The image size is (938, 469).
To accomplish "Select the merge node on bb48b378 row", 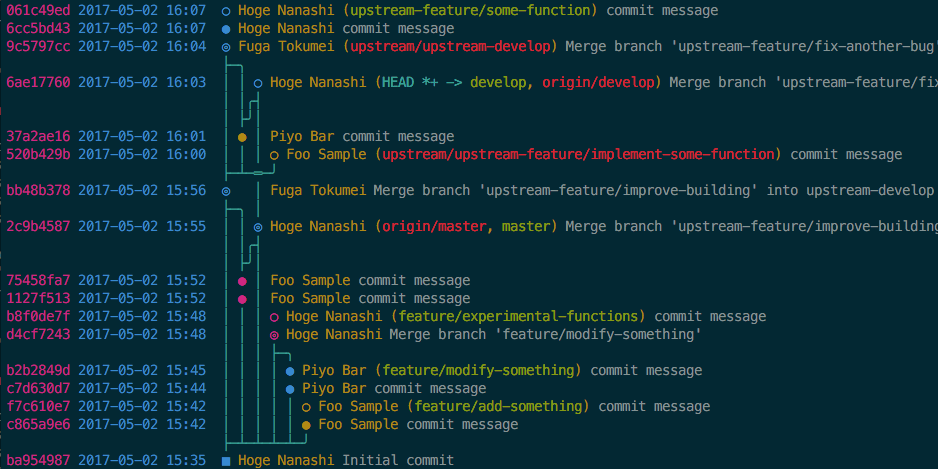I will tap(226, 191).
